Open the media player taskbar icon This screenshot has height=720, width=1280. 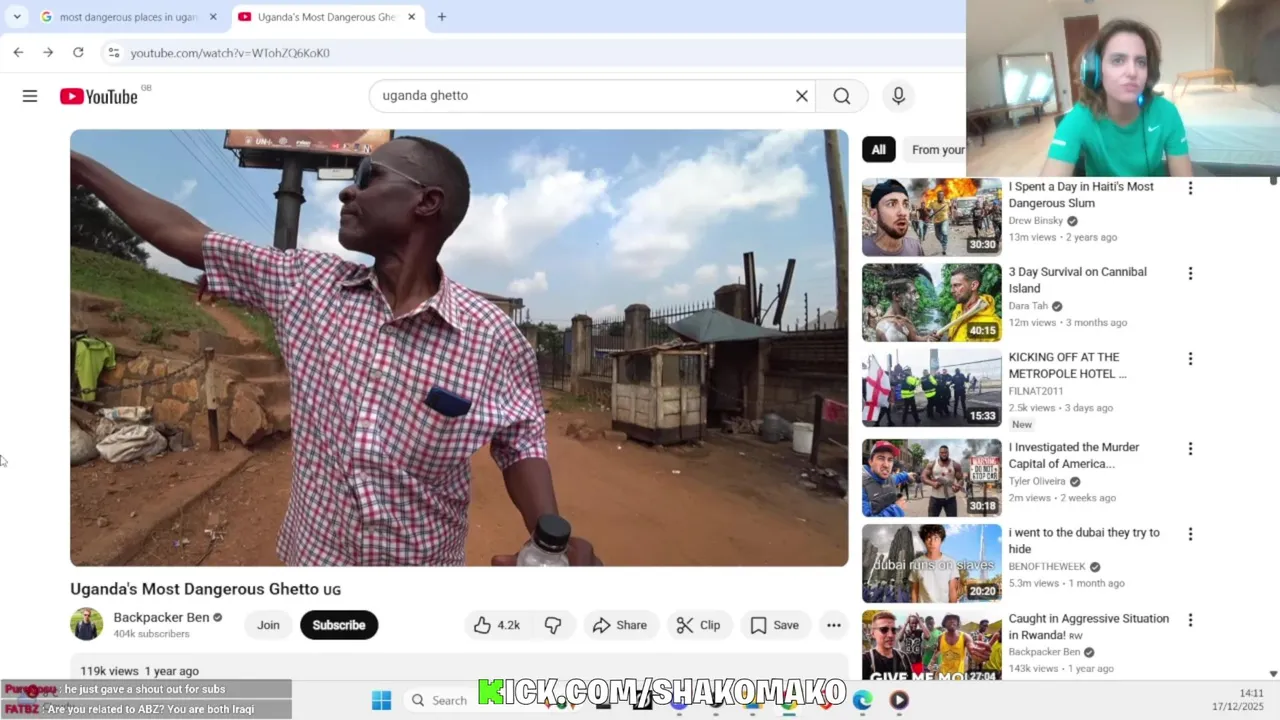(899, 700)
